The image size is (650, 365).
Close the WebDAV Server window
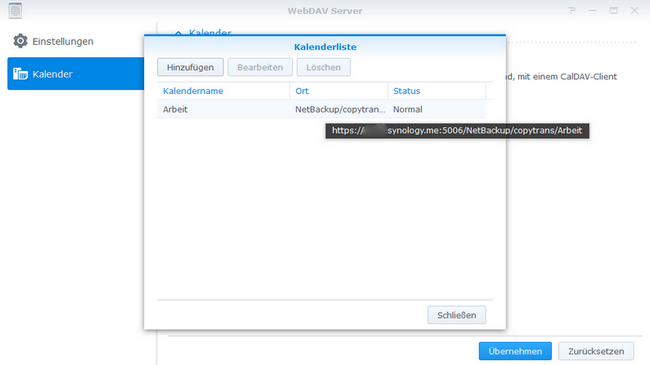coord(635,10)
